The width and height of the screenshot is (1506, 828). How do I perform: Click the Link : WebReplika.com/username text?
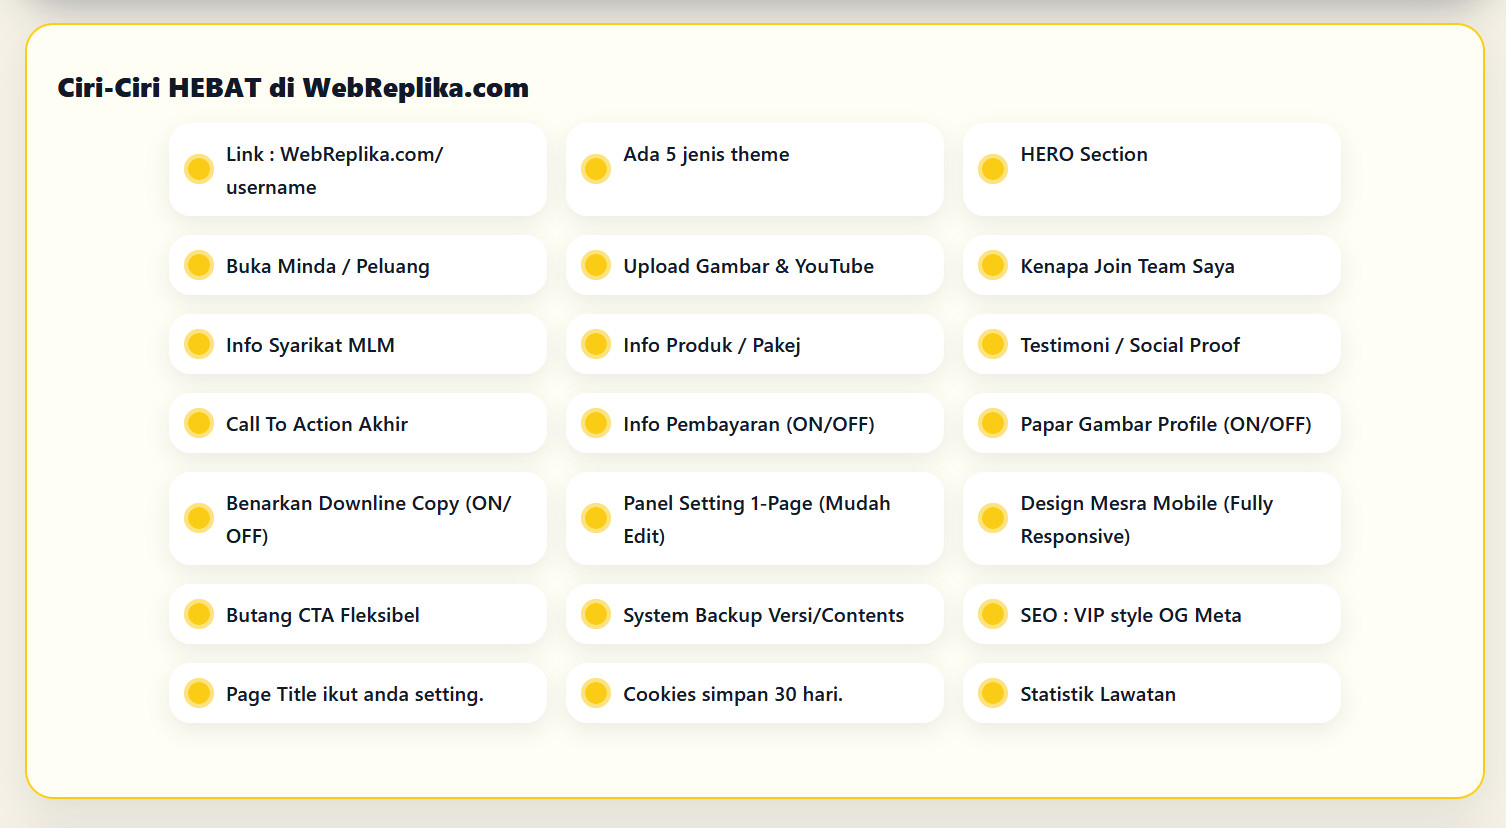[x=334, y=170]
